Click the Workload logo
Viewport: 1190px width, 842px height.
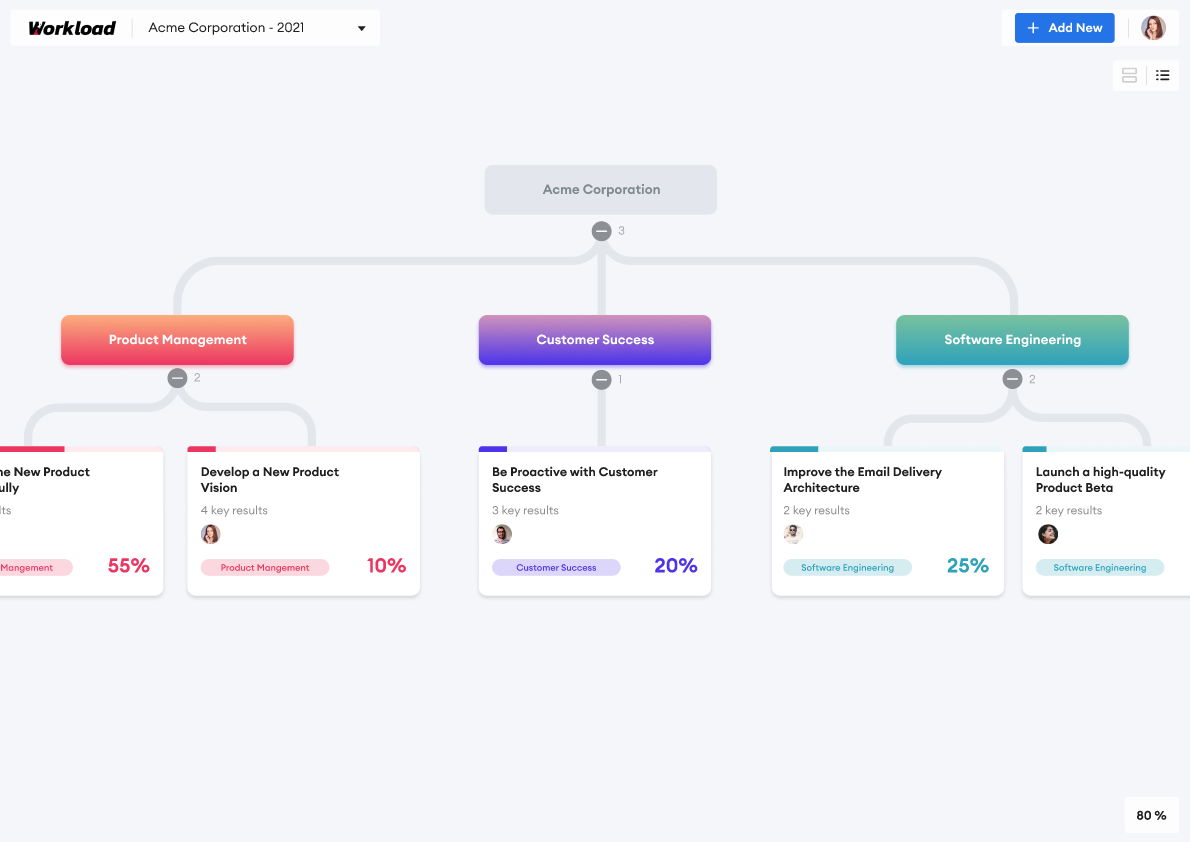(x=71, y=27)
